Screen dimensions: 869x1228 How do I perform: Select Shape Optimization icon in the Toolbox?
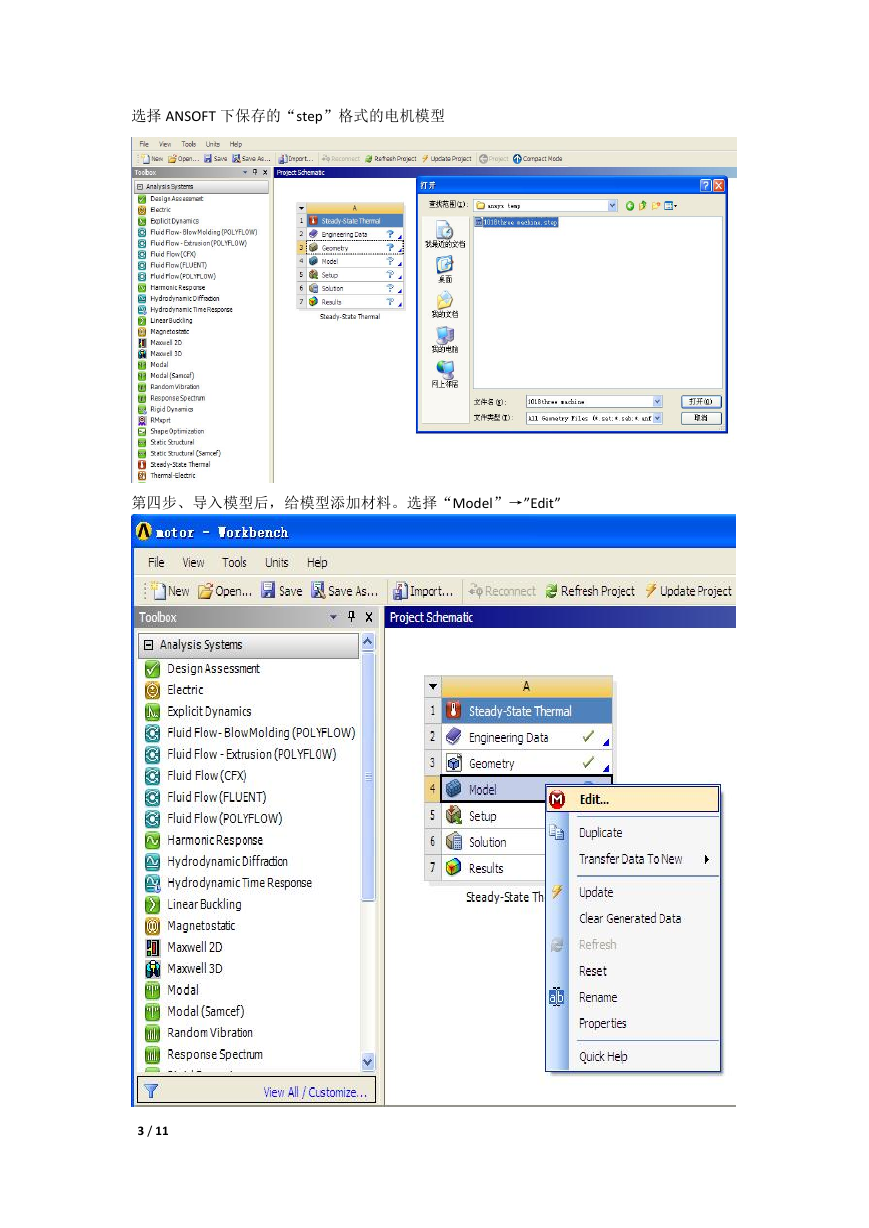tap(141, 431)
